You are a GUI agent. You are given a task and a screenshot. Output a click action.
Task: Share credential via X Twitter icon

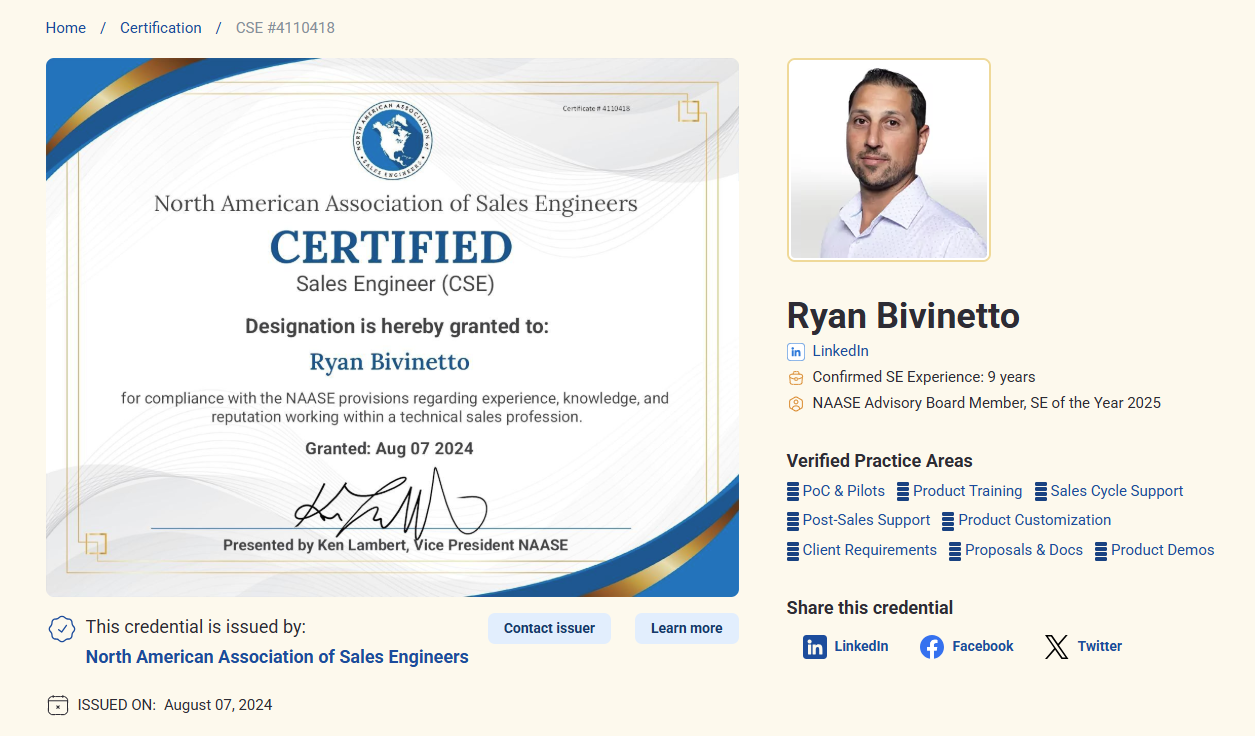point(1057,647)
